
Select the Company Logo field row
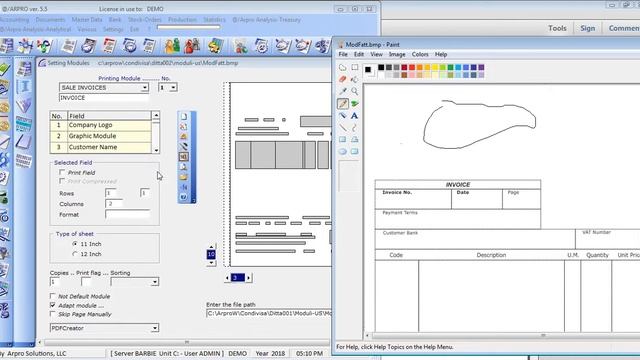click(x=100, y=125)
